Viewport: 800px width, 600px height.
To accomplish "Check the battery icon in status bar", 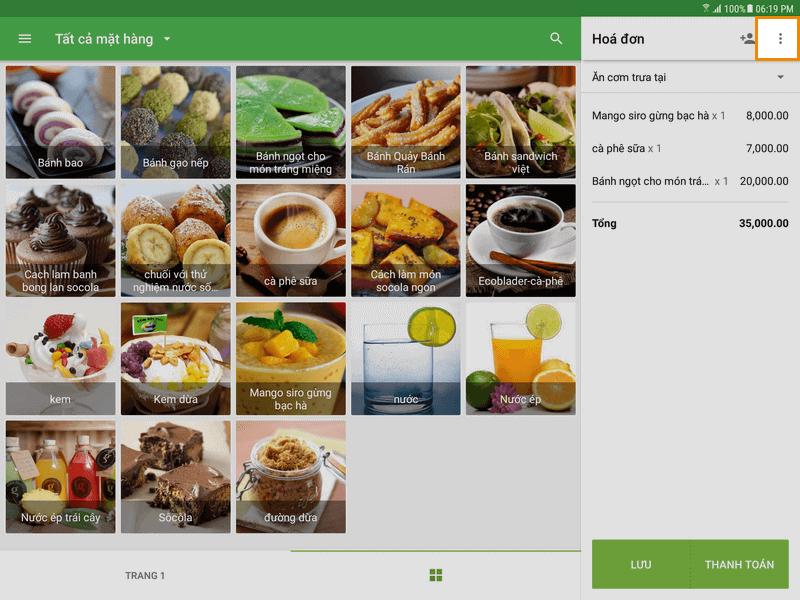I will (x=749, y=8).
